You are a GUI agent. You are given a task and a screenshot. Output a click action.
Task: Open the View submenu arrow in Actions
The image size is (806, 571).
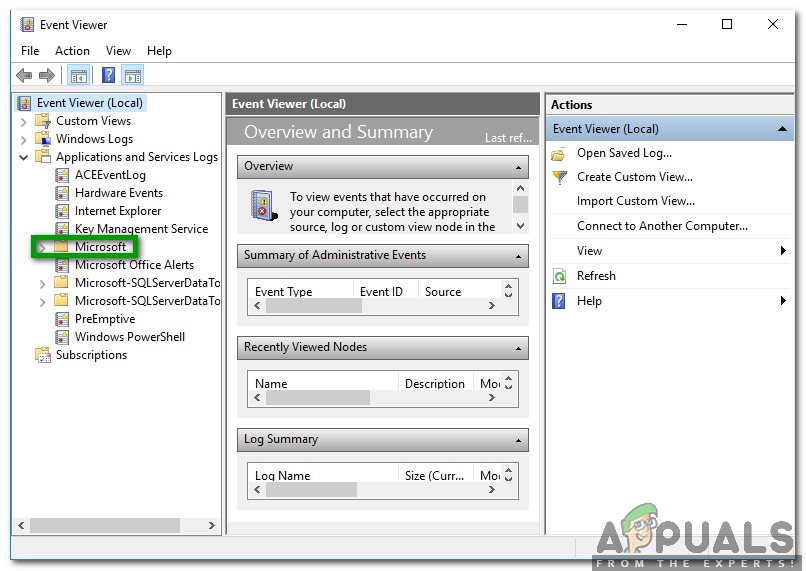[x=783, y=251]
